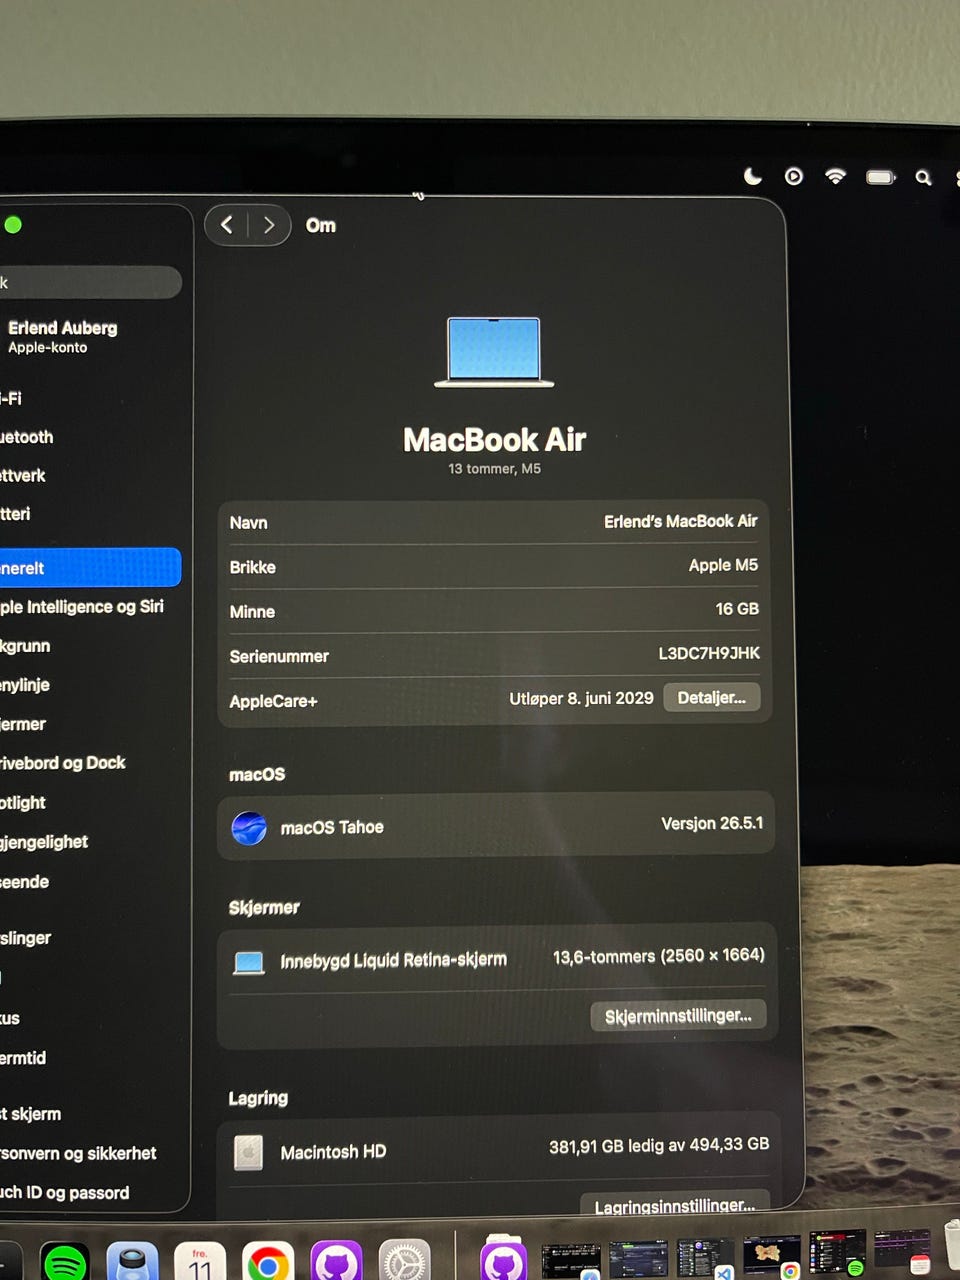Select Skjermer in the settings sidebar
Viewport: 960px width, 1280px height.
pyautogui.click(x=23, y=724)
